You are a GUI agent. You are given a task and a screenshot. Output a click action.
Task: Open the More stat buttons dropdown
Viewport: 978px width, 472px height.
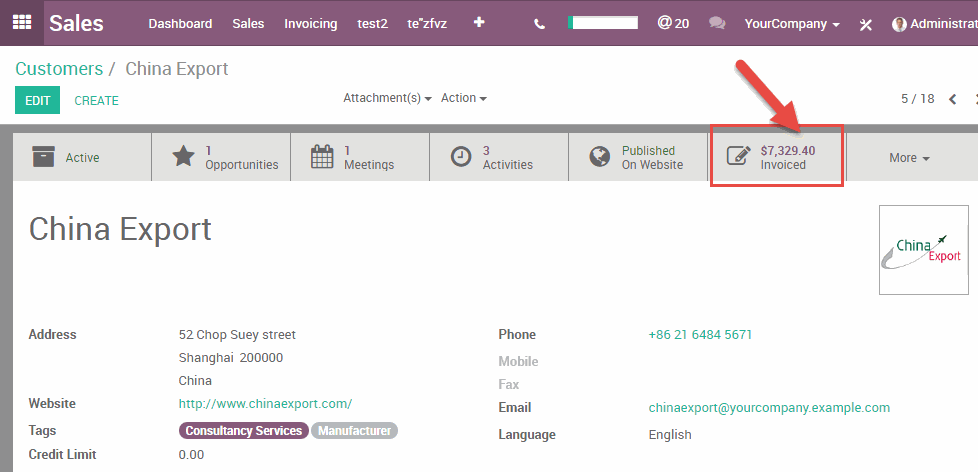pyautogui.click(x=909, y=158)
